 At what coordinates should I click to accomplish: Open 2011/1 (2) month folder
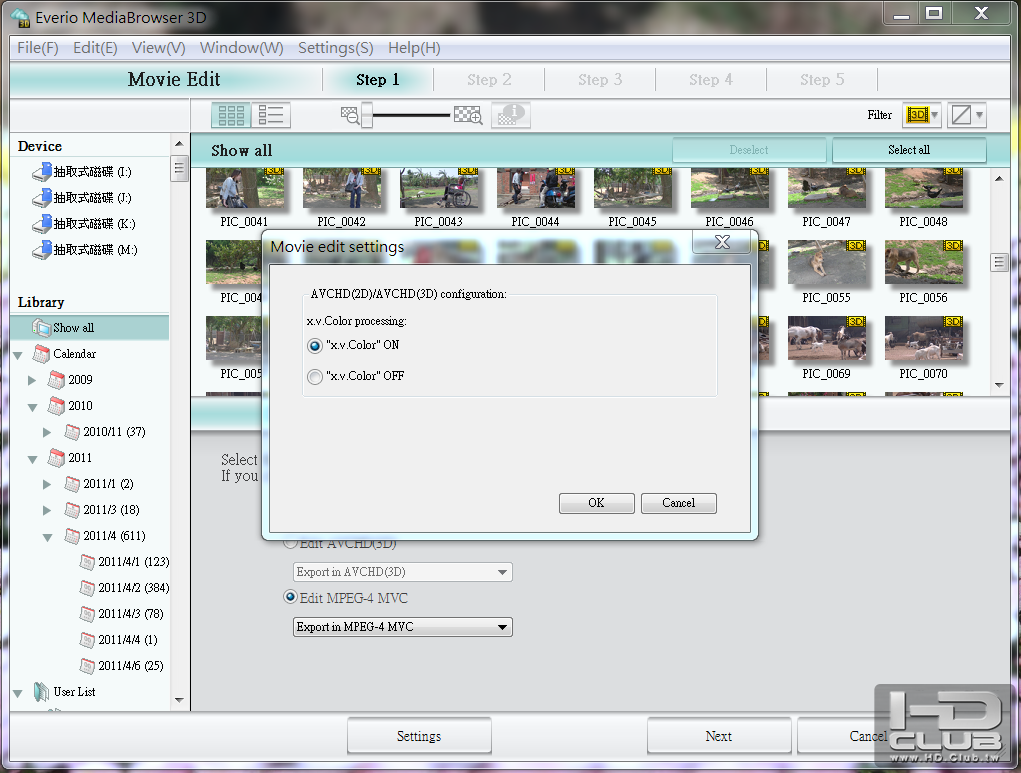99,484
